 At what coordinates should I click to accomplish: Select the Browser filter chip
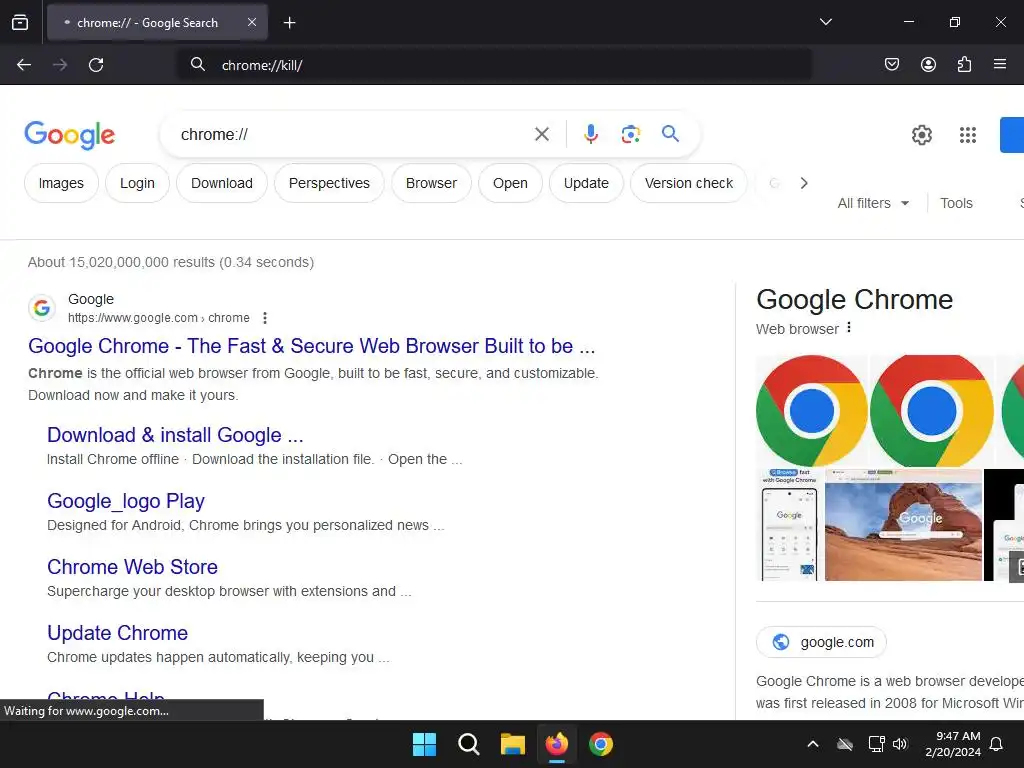tap(431, 184)
